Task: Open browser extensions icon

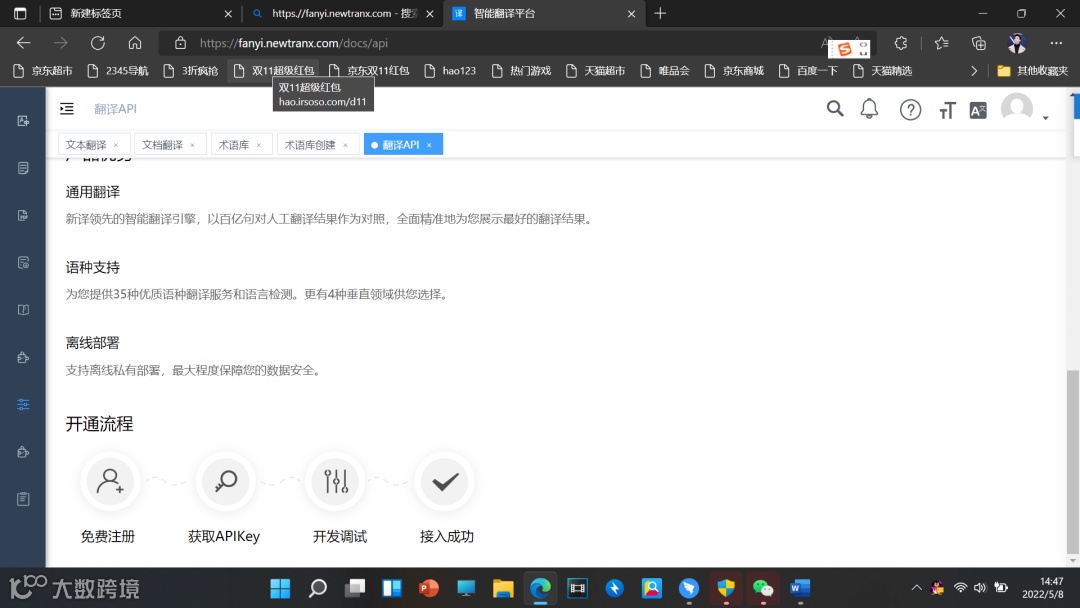Action: tap(901, 43)
